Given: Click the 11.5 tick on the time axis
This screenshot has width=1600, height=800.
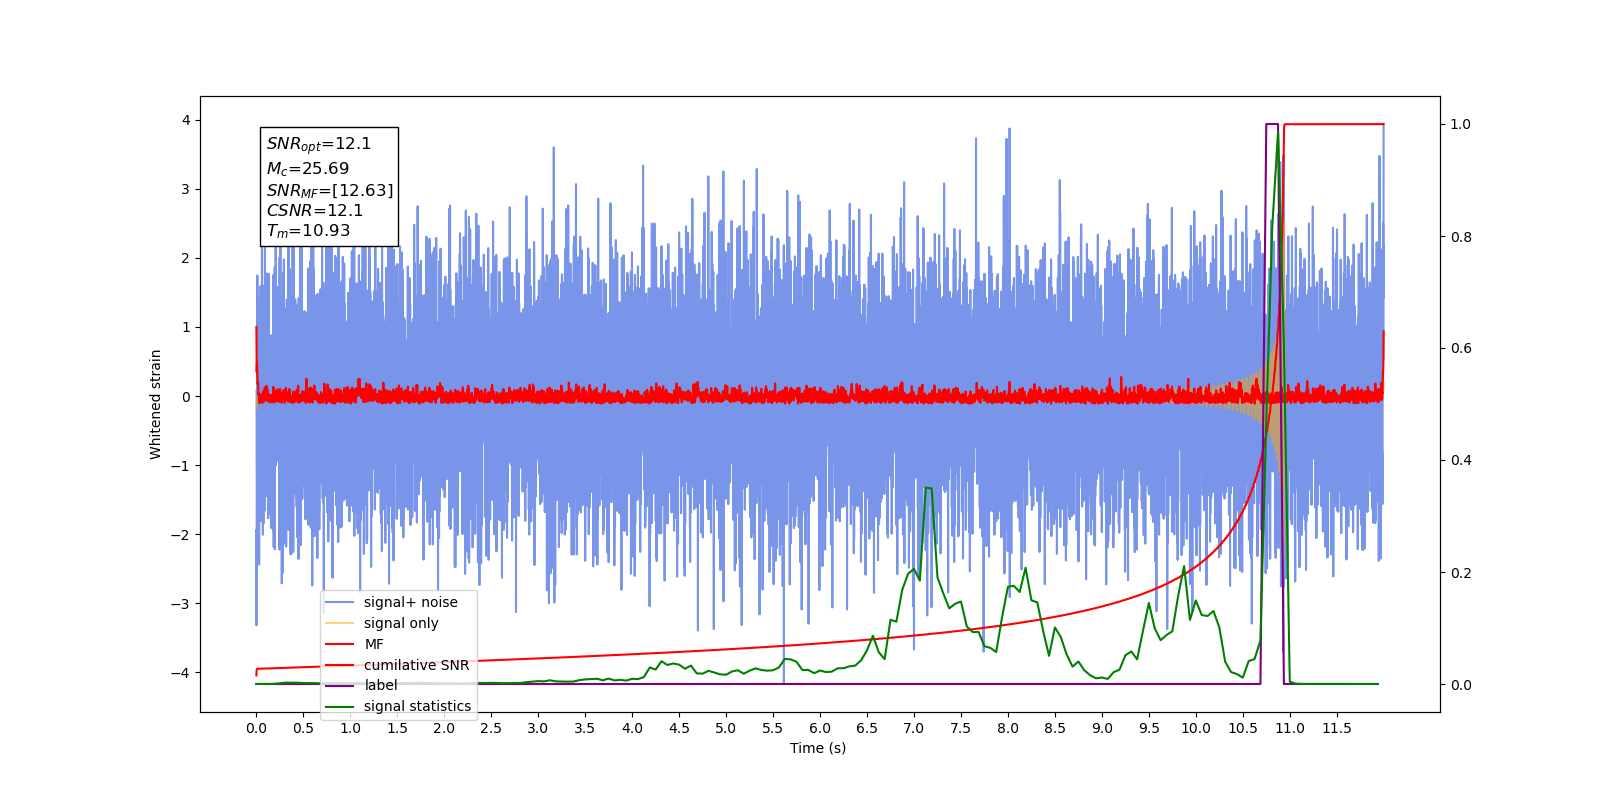Looking at the screenshot, I should tap(1337, 728).
